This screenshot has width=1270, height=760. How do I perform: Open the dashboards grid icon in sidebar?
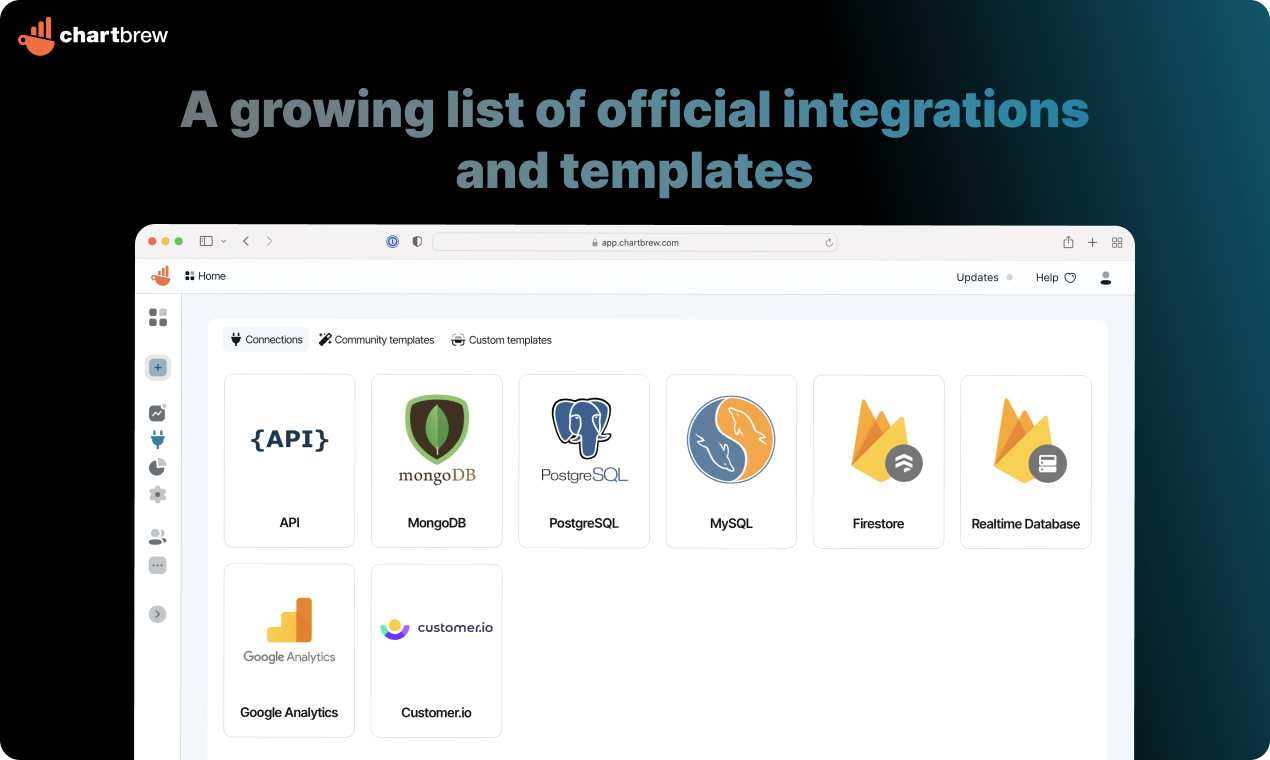click(x=158, y=317)
